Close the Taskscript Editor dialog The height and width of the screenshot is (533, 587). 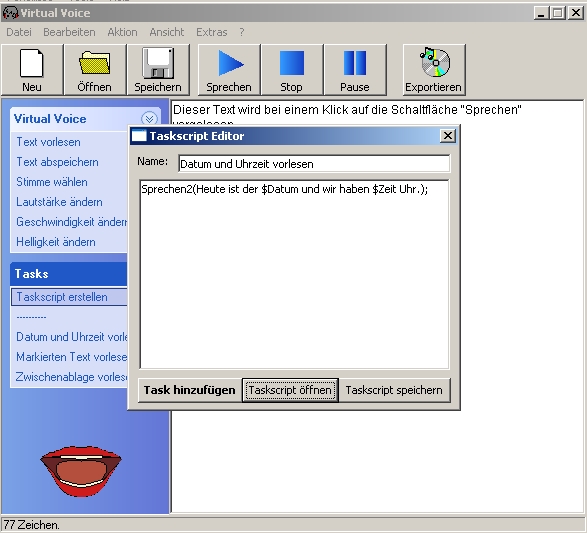pos(448,135)
